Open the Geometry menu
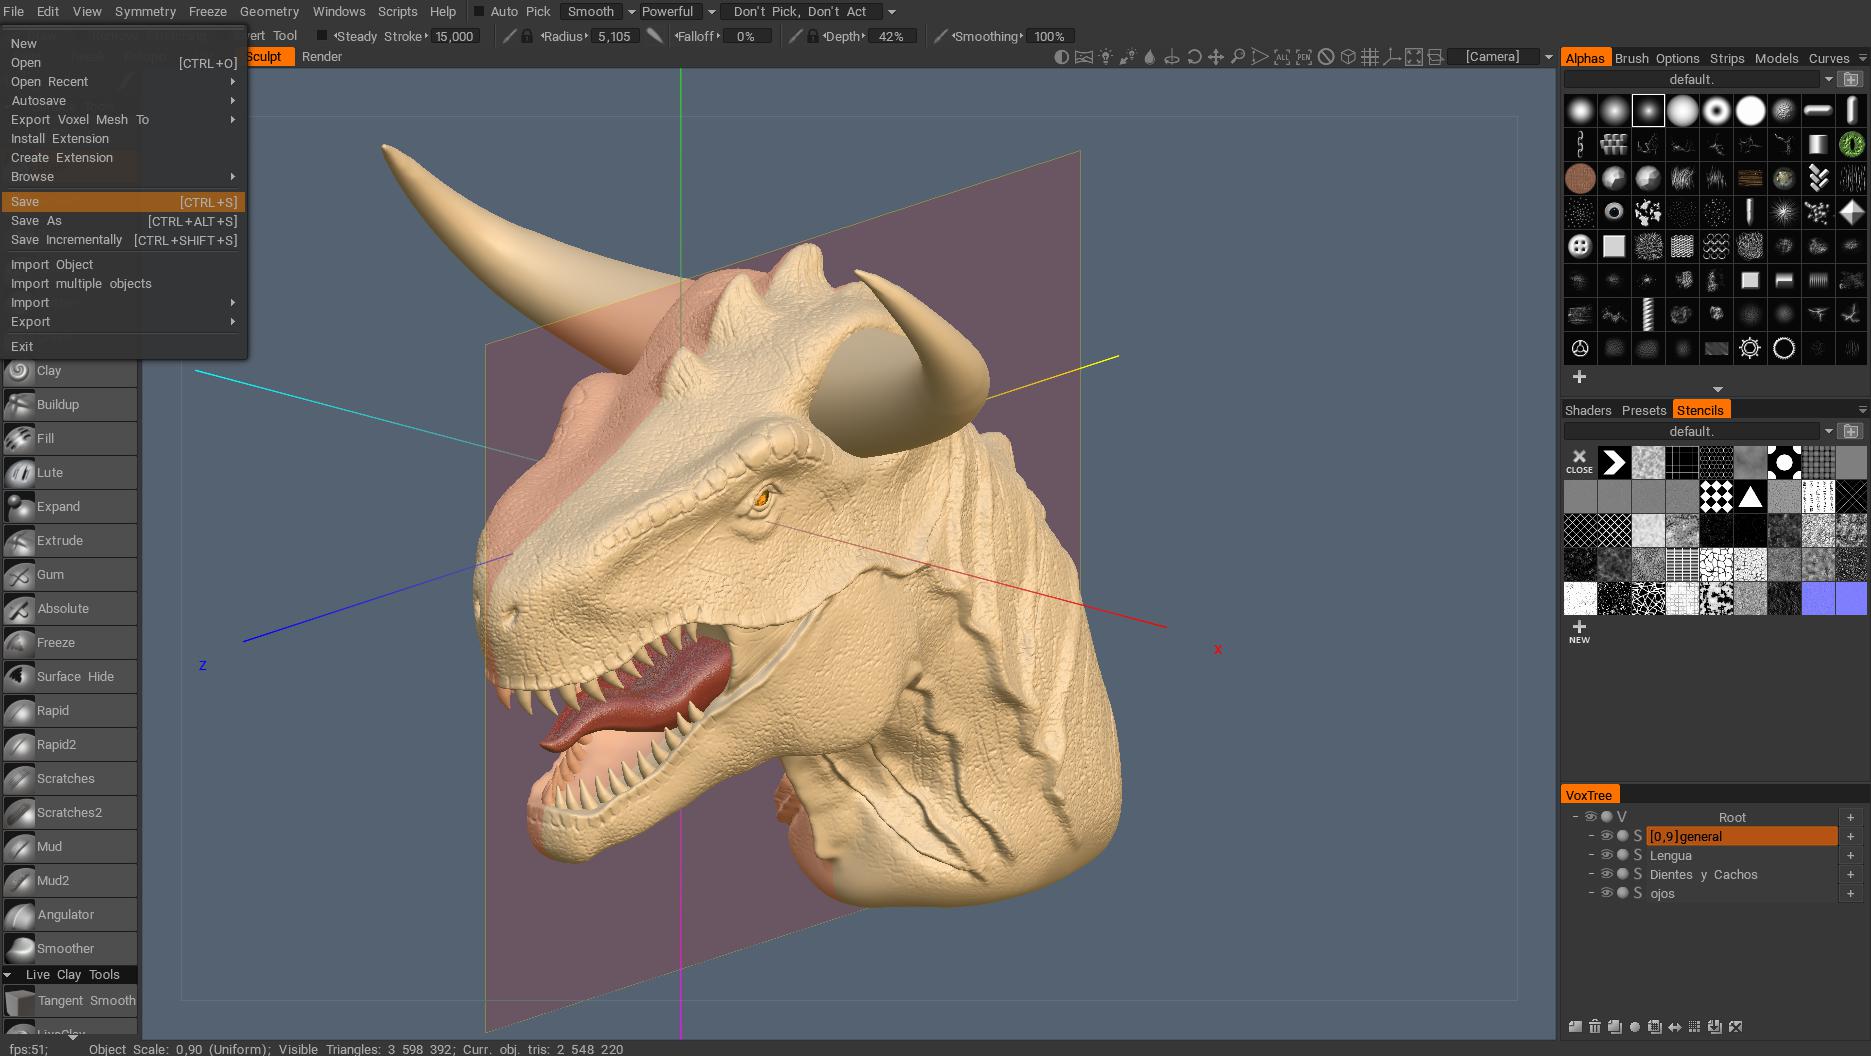This screenshot has height=1056, width=1871. click(x=269, y=12)
